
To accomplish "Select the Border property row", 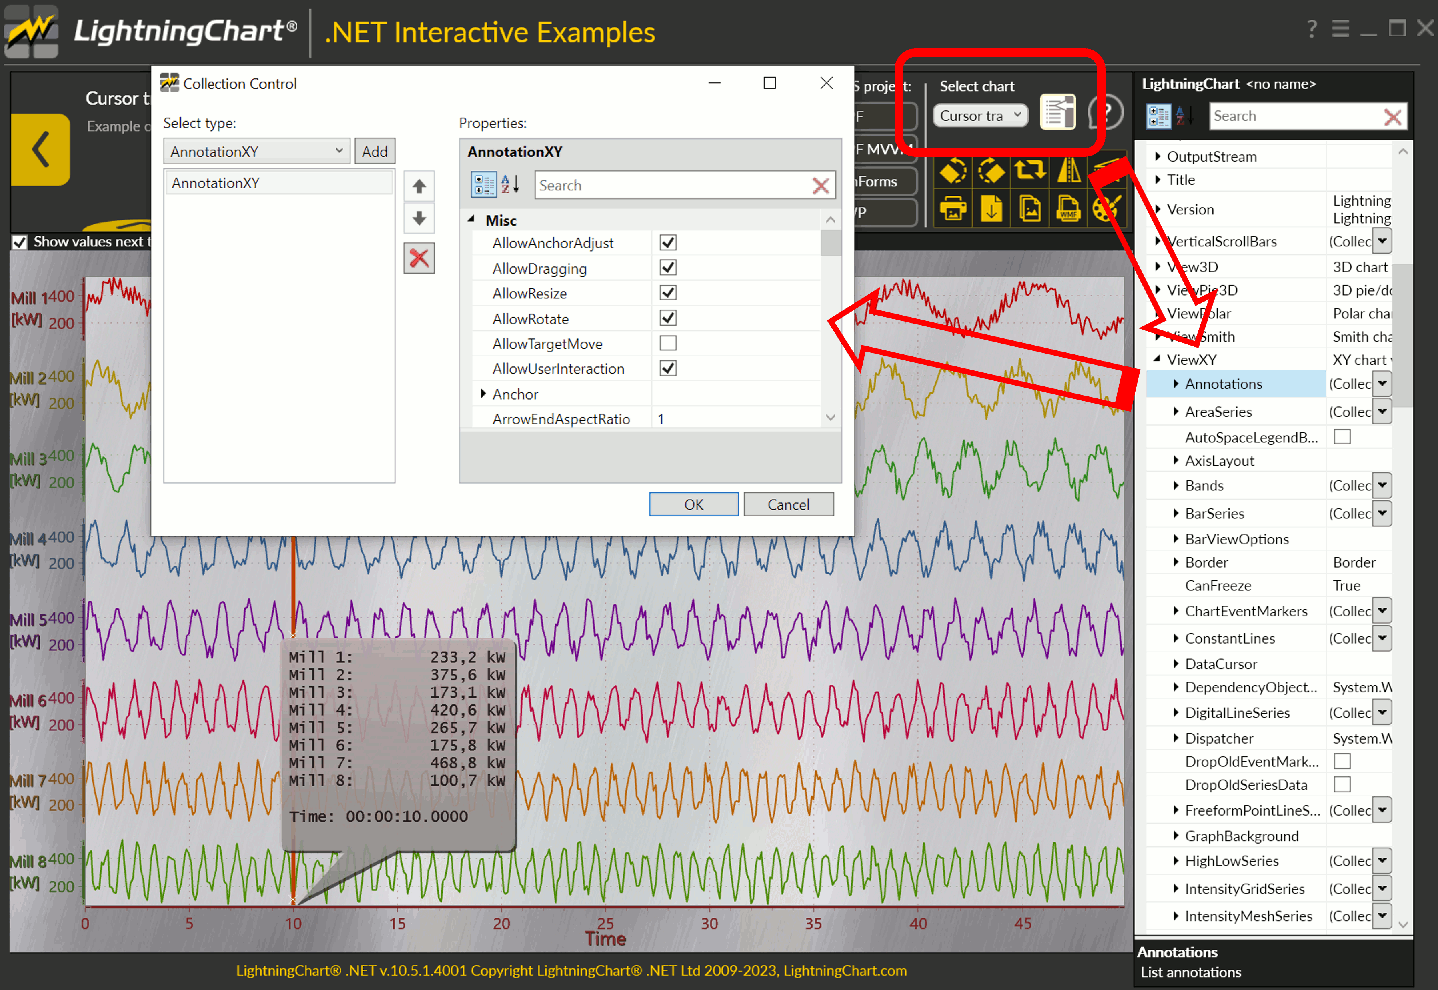I will point(1269,562).
